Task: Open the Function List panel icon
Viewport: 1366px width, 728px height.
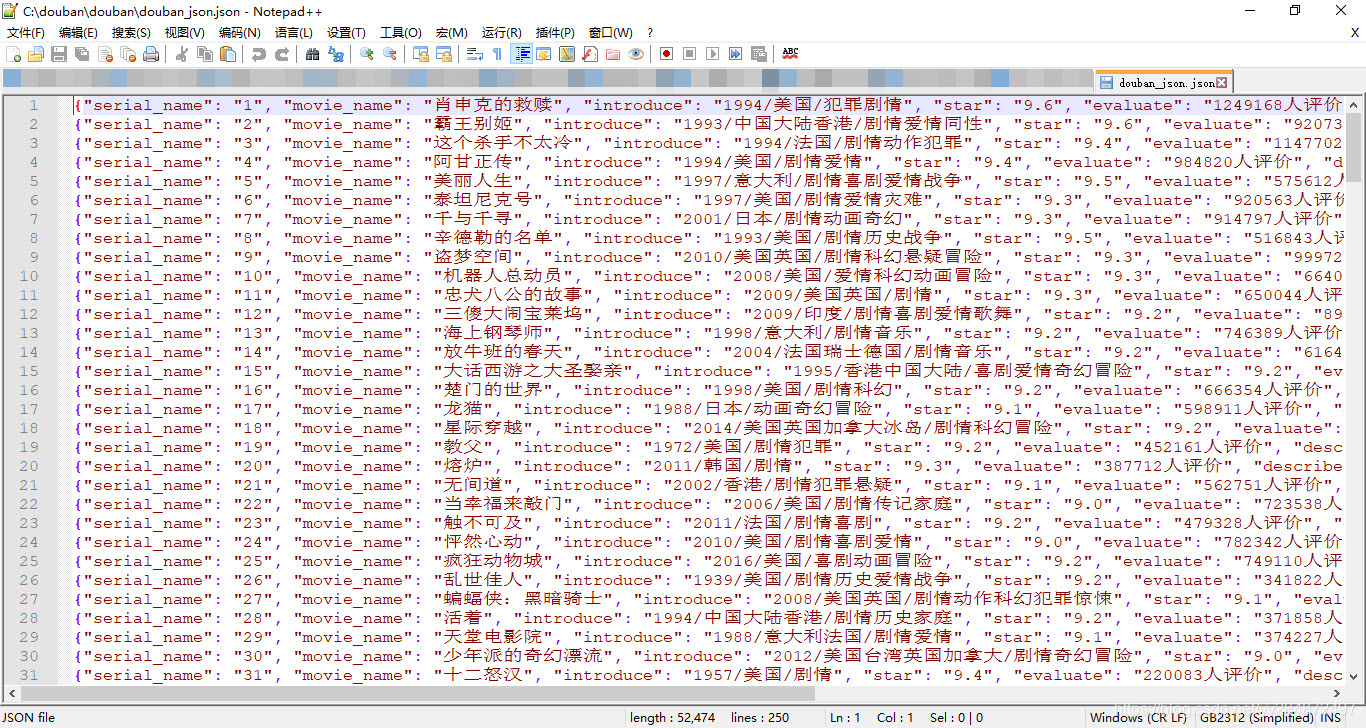Action: click(590, 54)
